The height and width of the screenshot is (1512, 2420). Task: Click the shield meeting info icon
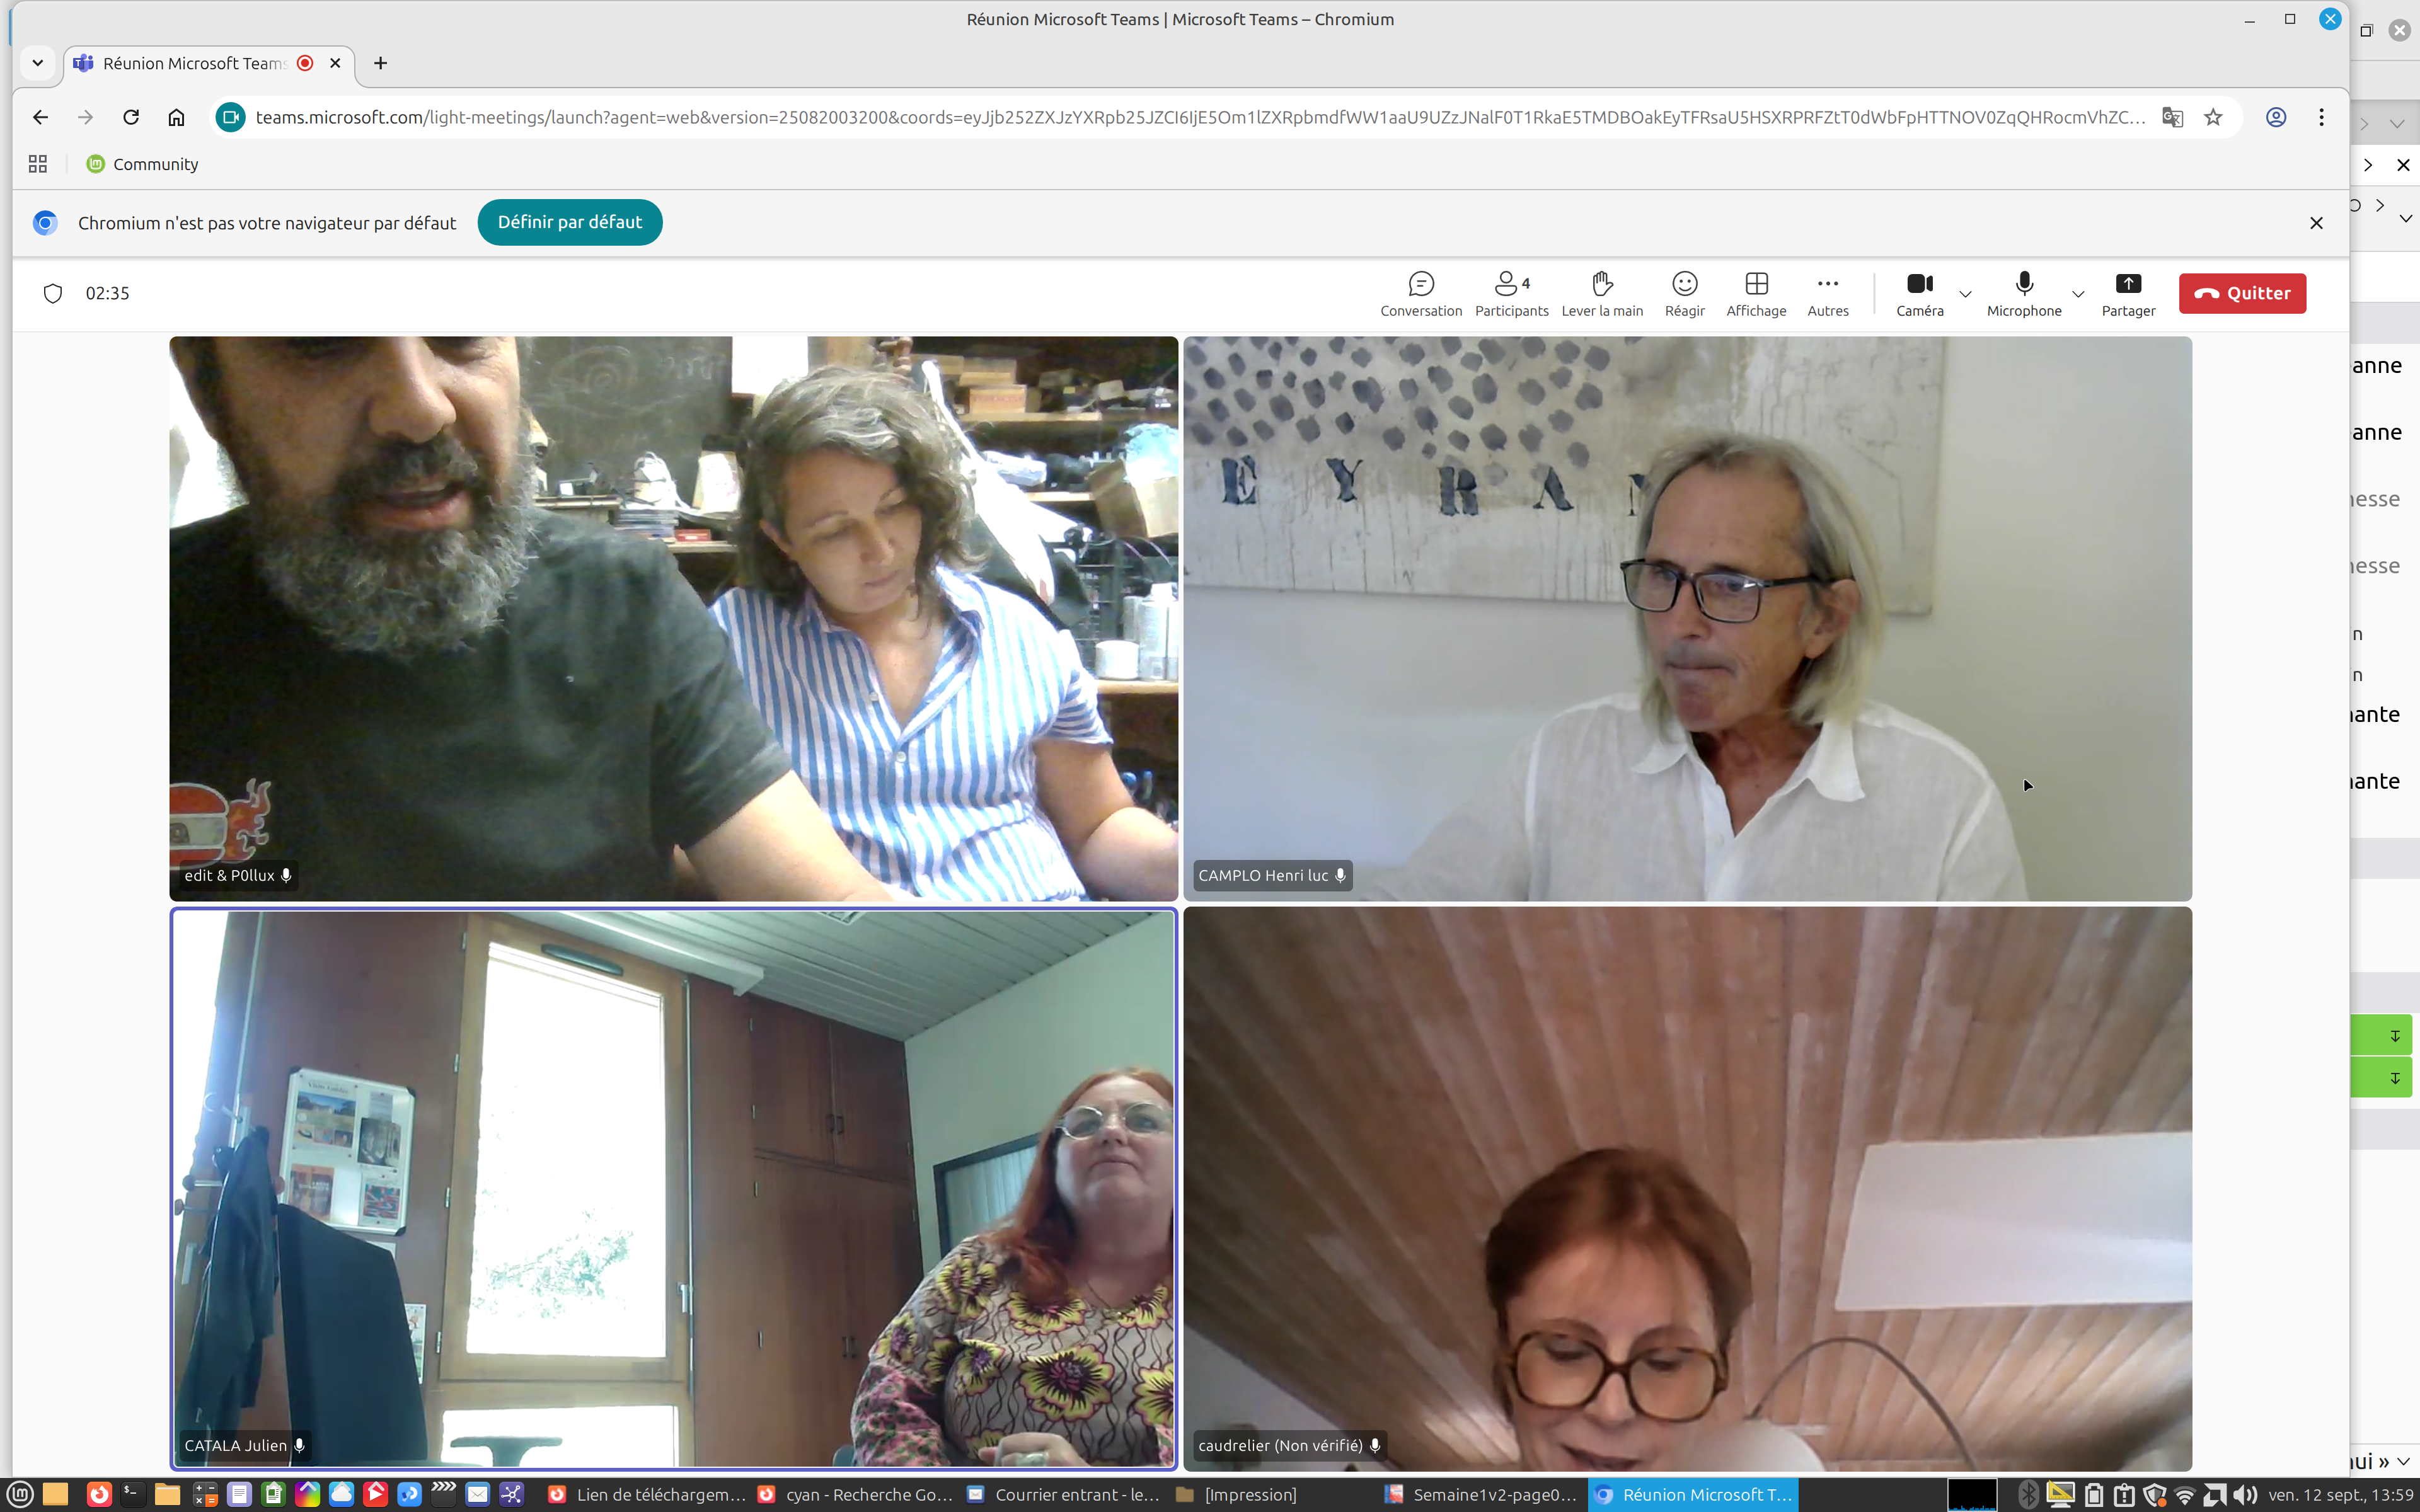tap(53, 293)
